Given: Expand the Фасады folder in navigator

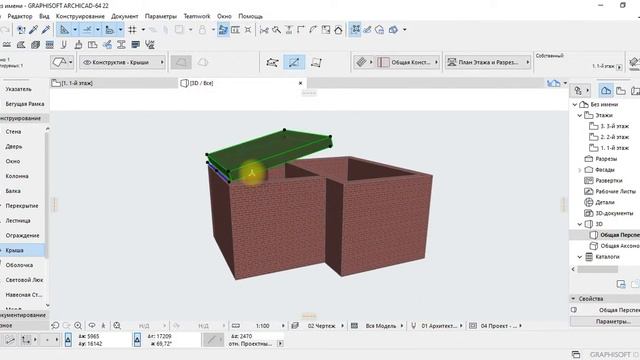Looking at the screenshot, I should click(580, 170).
